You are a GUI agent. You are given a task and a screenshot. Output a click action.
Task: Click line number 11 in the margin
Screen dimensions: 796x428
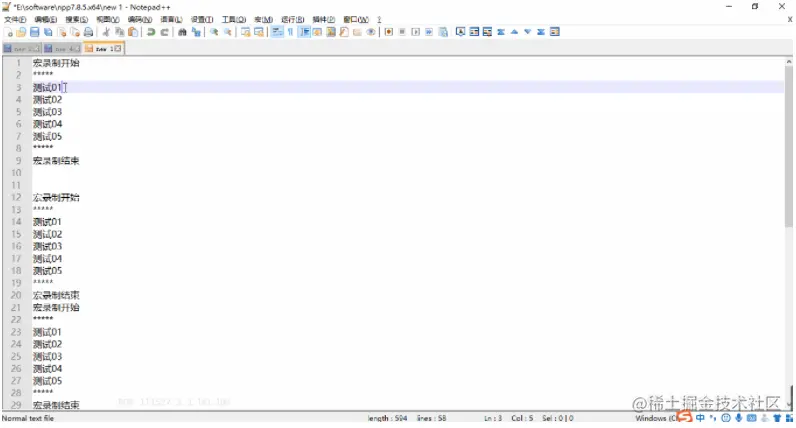[x=16, y=185]
